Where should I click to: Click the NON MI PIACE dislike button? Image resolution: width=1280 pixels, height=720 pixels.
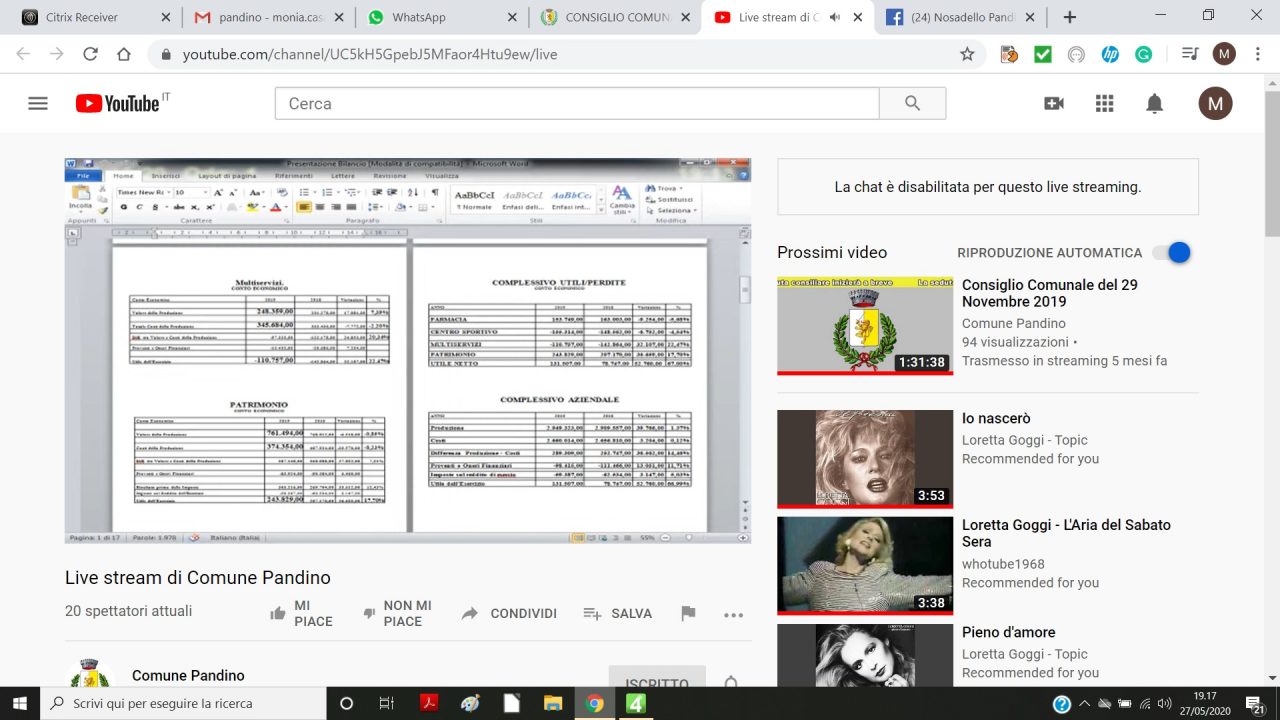(x=398, y=613)
